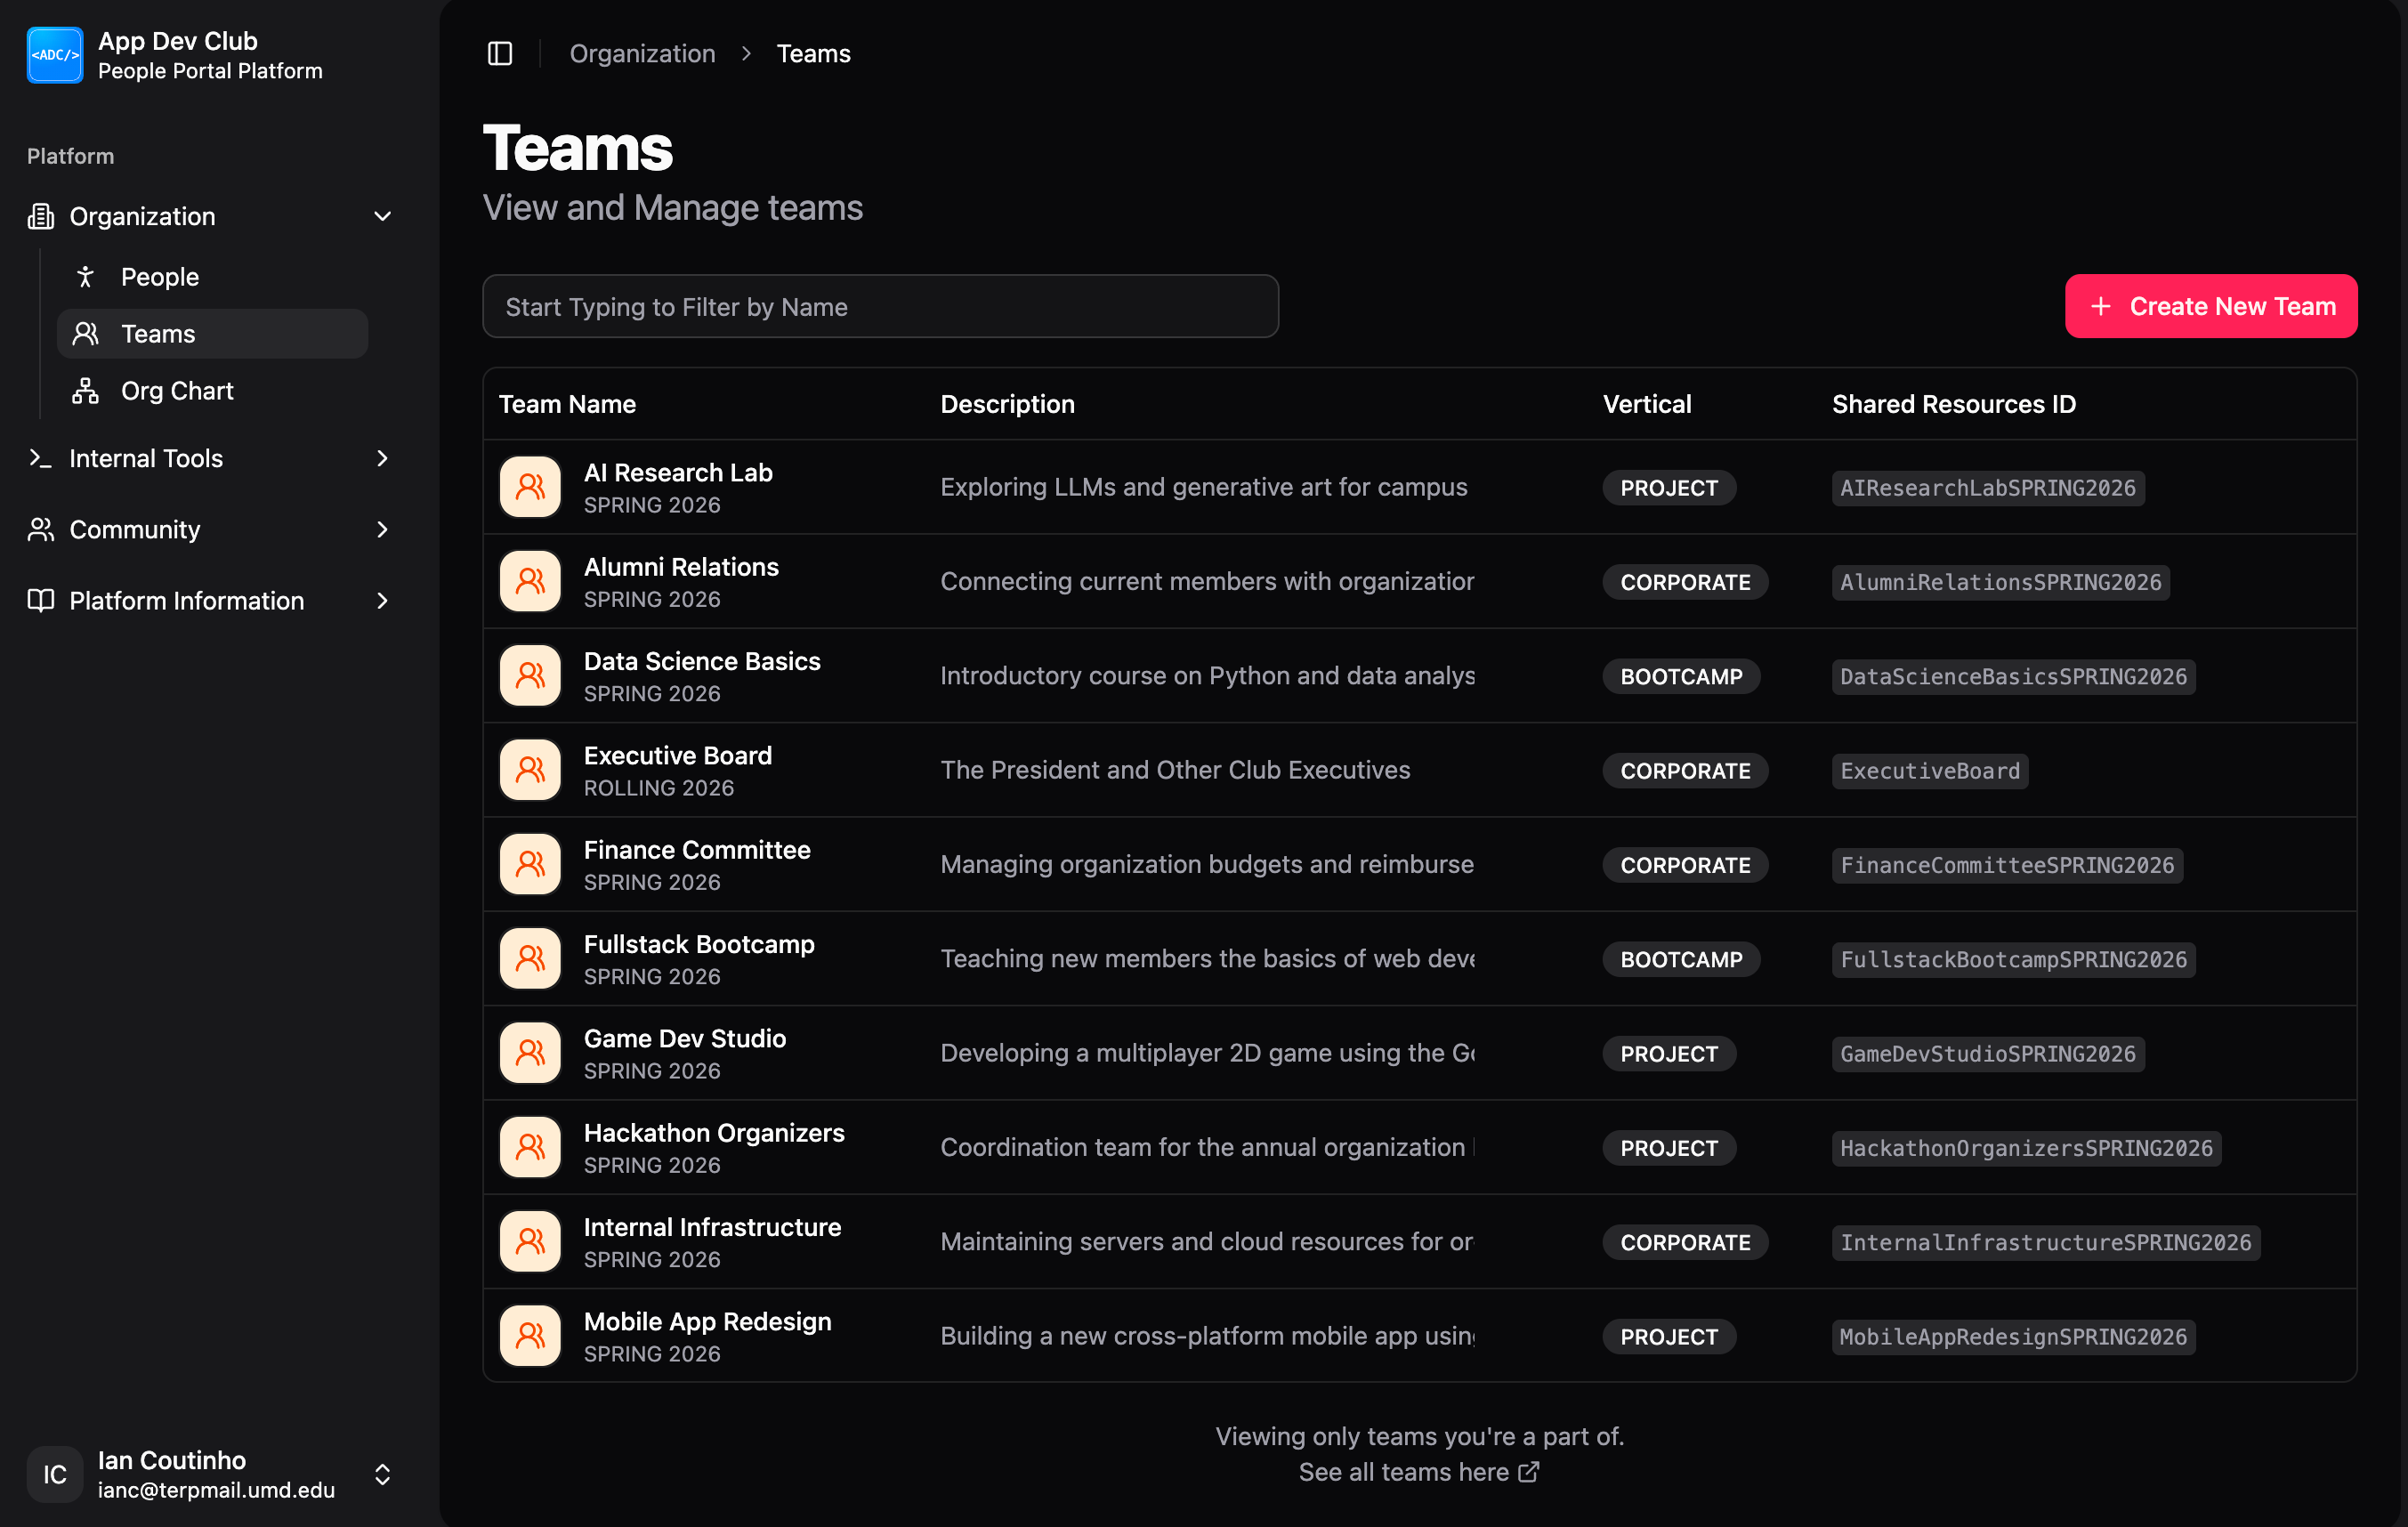Click the App Dev Club ADC logo

point(55,55)
